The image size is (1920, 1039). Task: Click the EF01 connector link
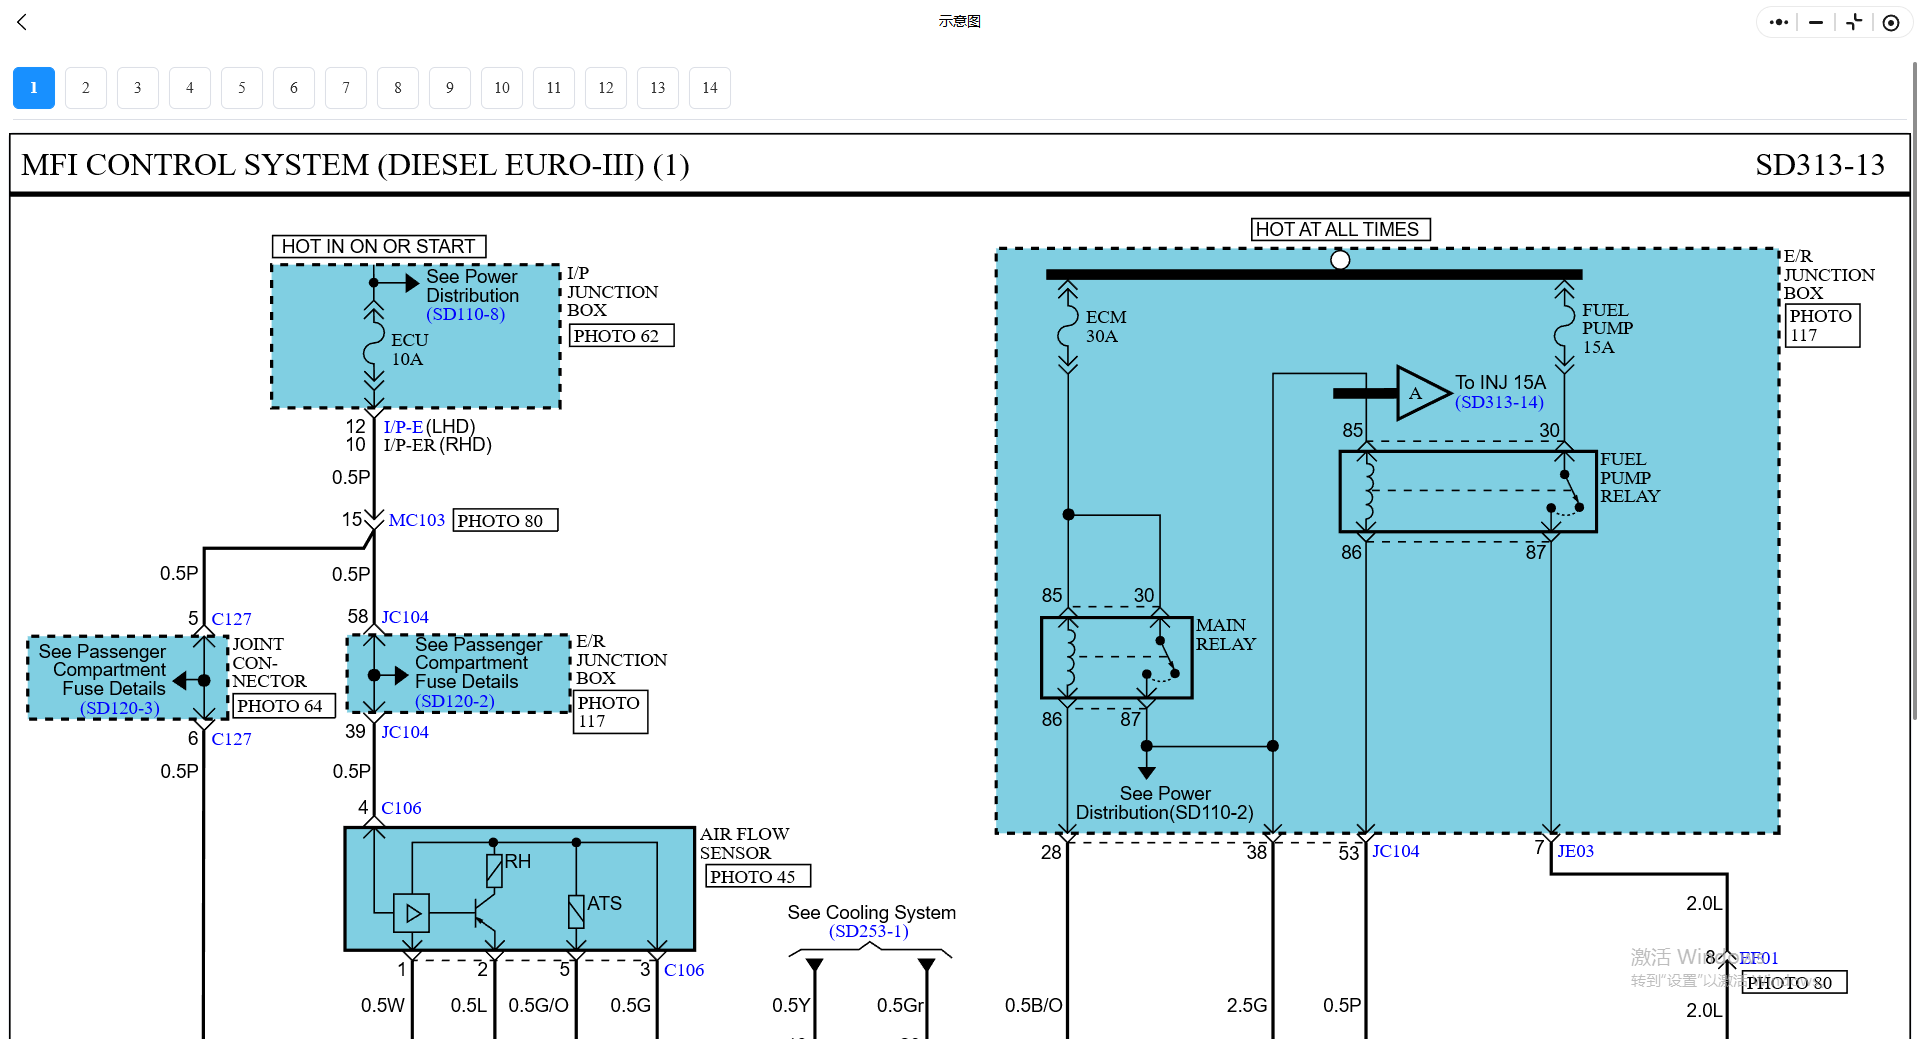click(x=1759, y=958)
